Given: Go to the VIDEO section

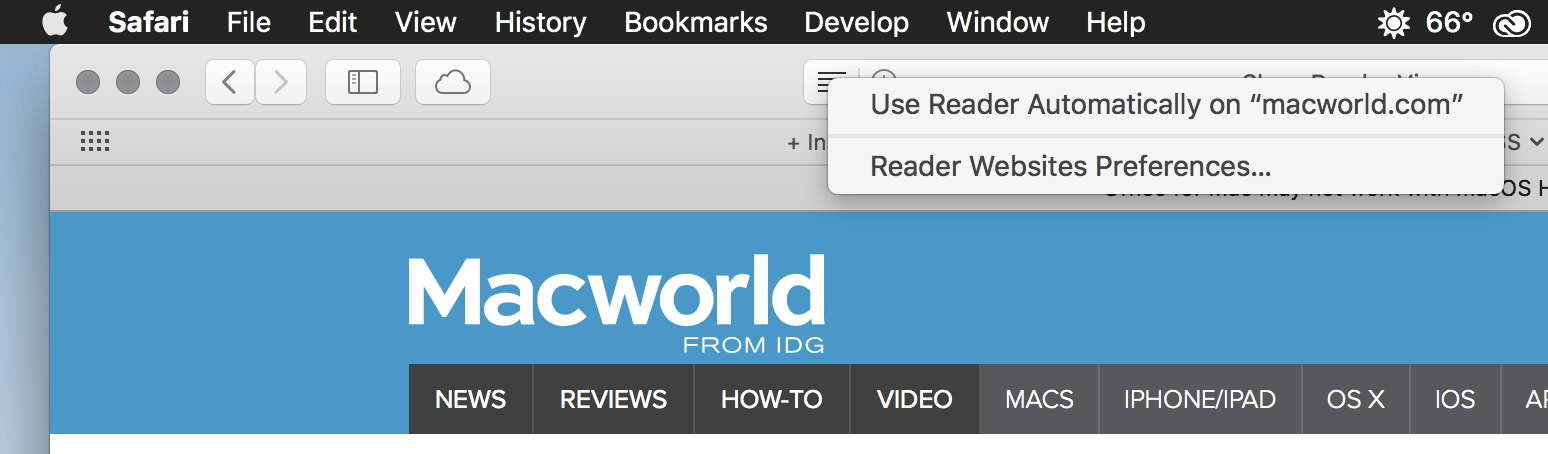Looking at the screenshot, I should click(x=915, y=400).
